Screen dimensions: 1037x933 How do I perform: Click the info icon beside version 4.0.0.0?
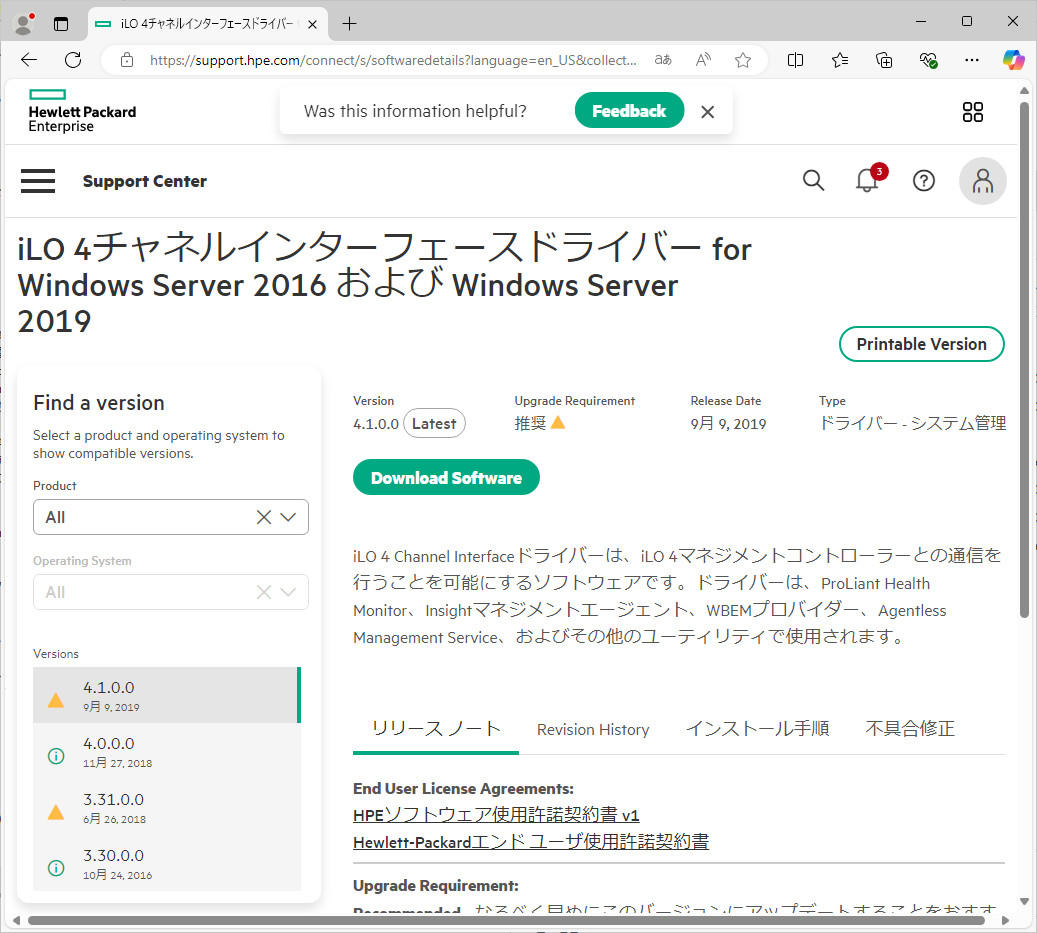56,756
